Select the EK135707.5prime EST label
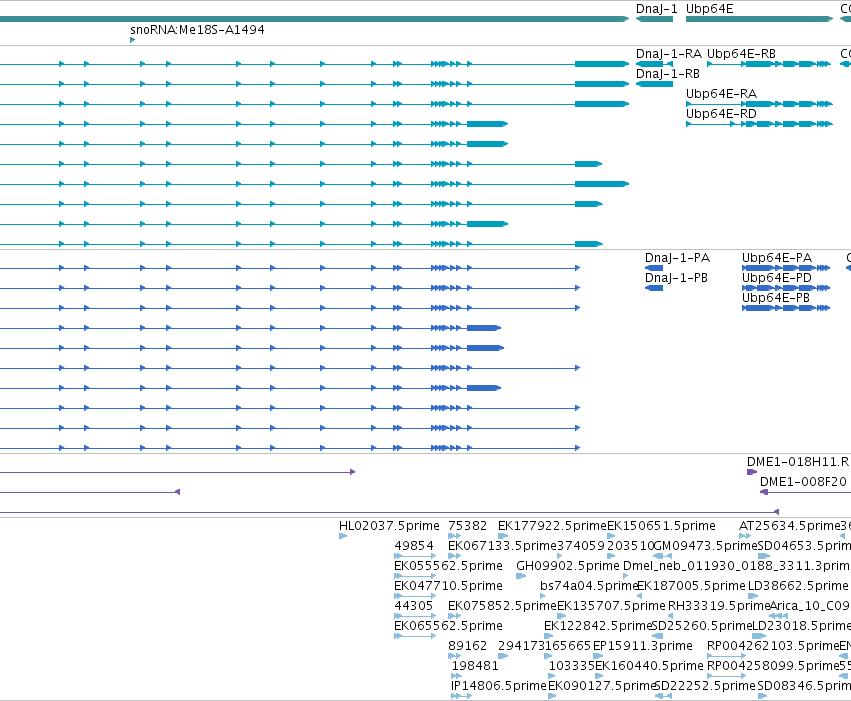This screenshot has width=851, height=701. point(611,606)
